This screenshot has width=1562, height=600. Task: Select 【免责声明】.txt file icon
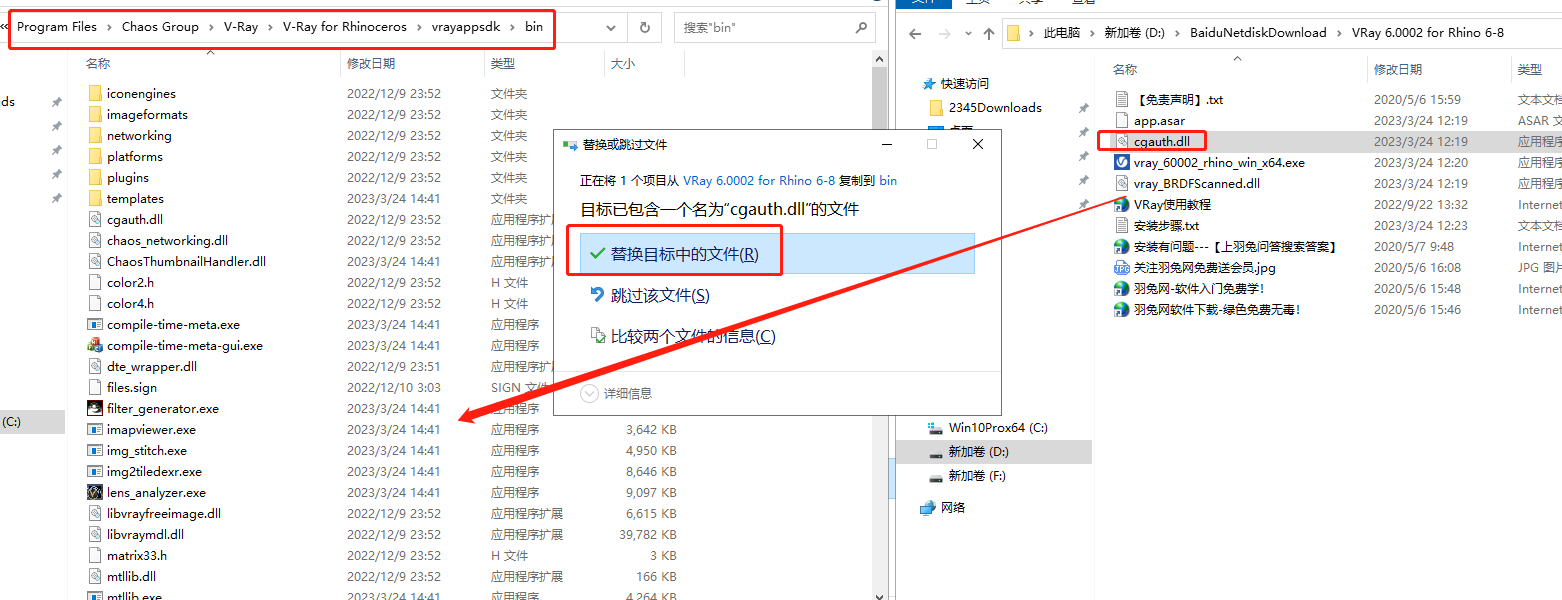pos(1122,99)
